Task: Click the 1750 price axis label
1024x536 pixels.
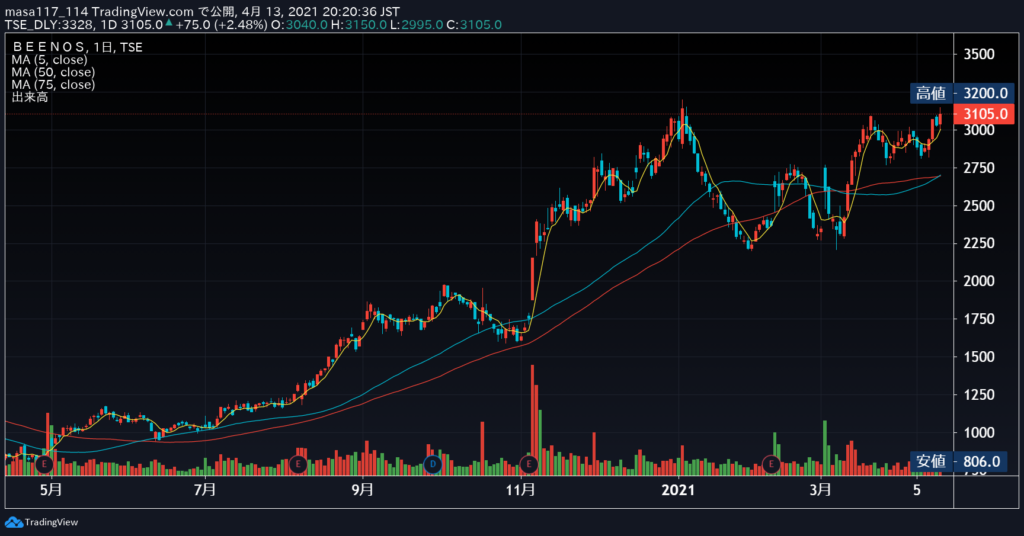Action: tap(979, 319)
